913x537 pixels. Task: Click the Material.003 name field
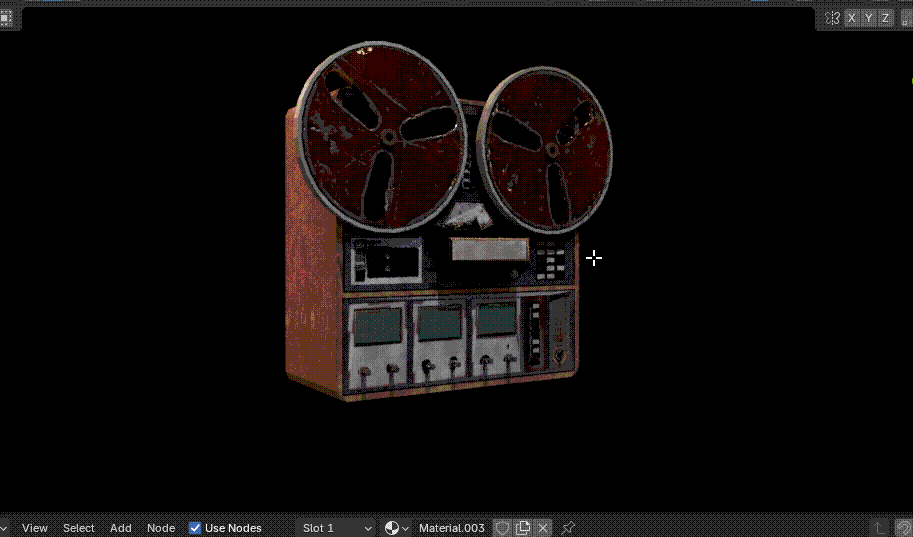click(x=452, y=528)
